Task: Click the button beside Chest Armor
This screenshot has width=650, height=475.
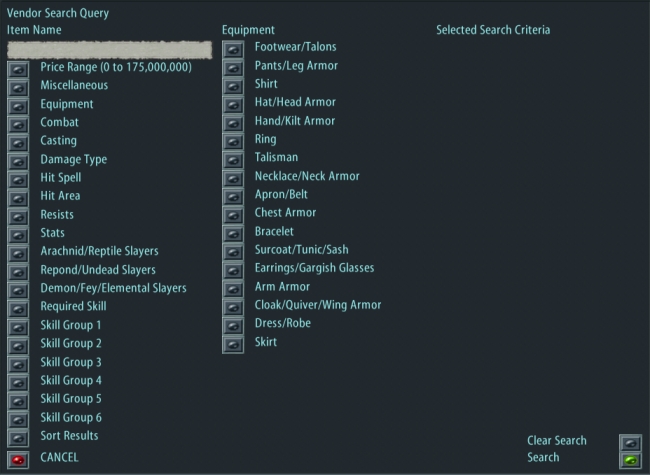Action: pyautogui.click(x=233, y=216)
